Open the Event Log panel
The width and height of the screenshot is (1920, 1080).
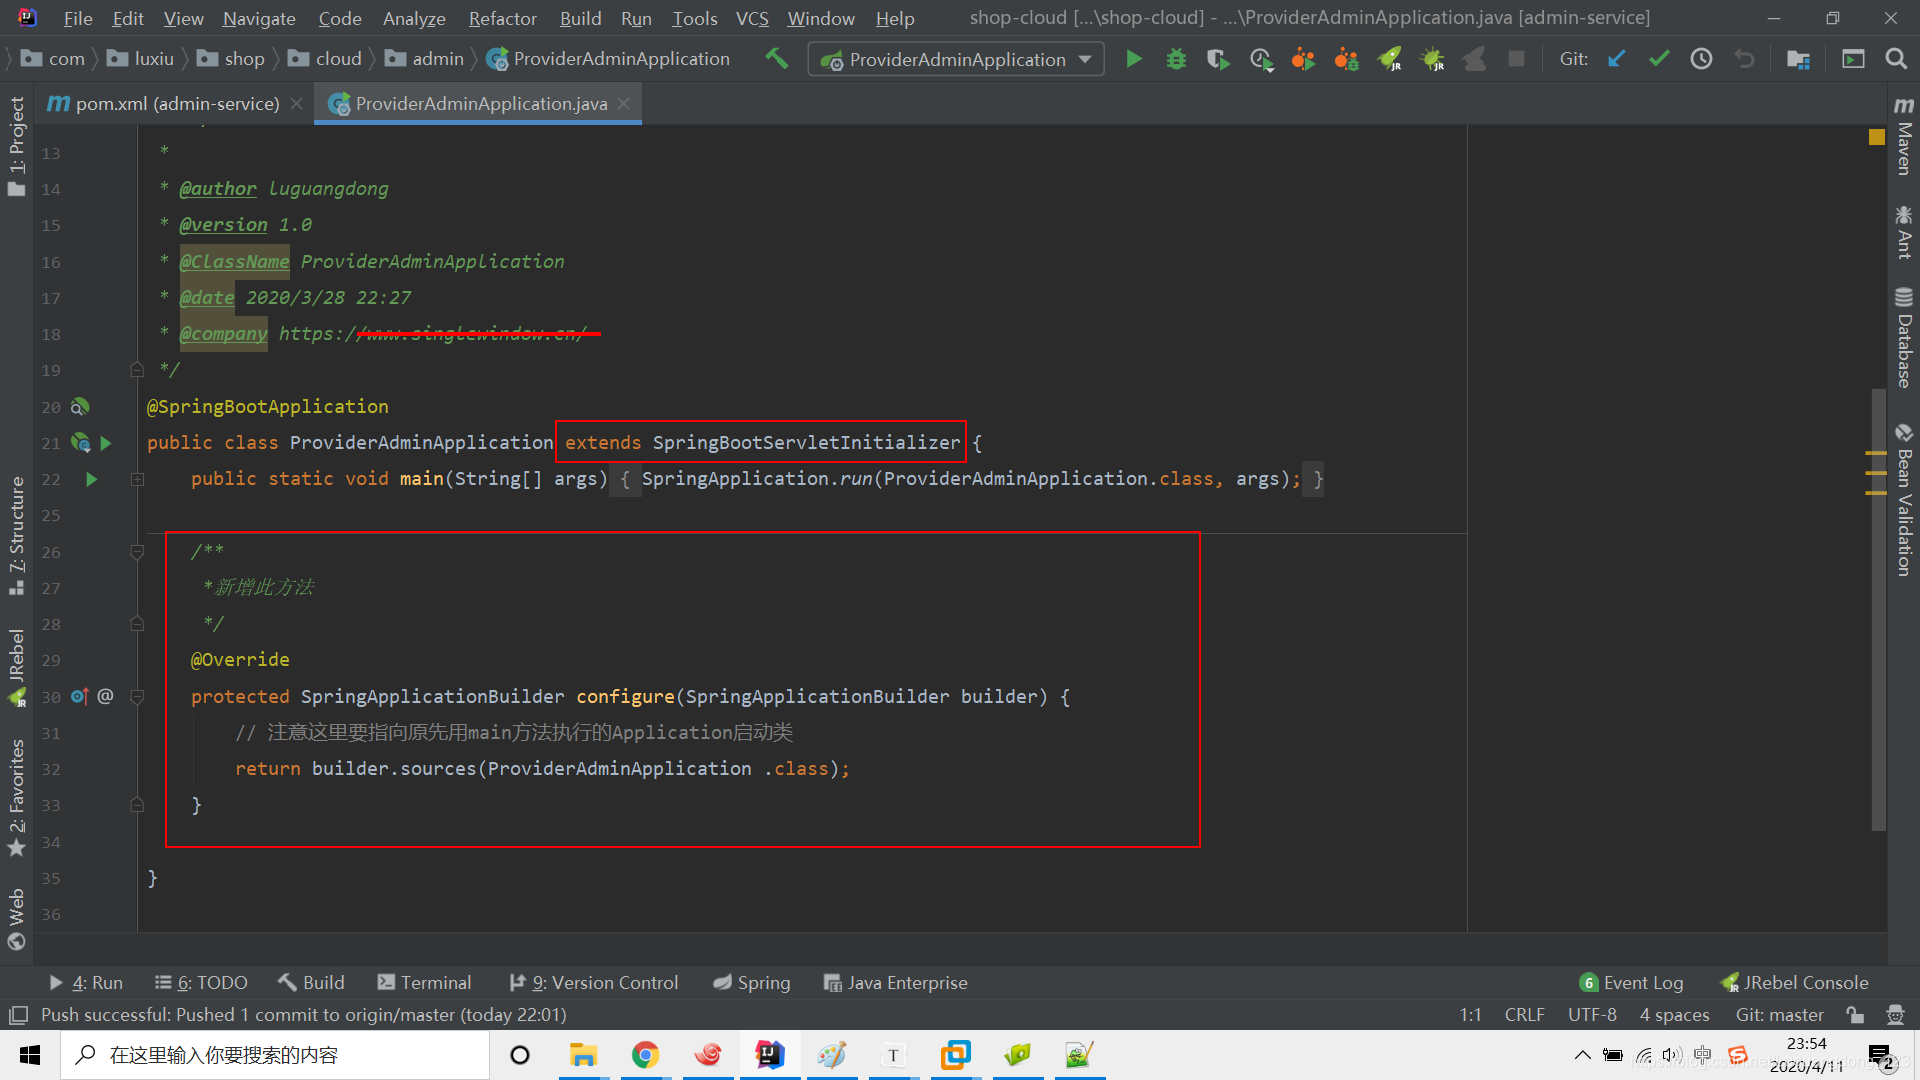click(1632, 983)
